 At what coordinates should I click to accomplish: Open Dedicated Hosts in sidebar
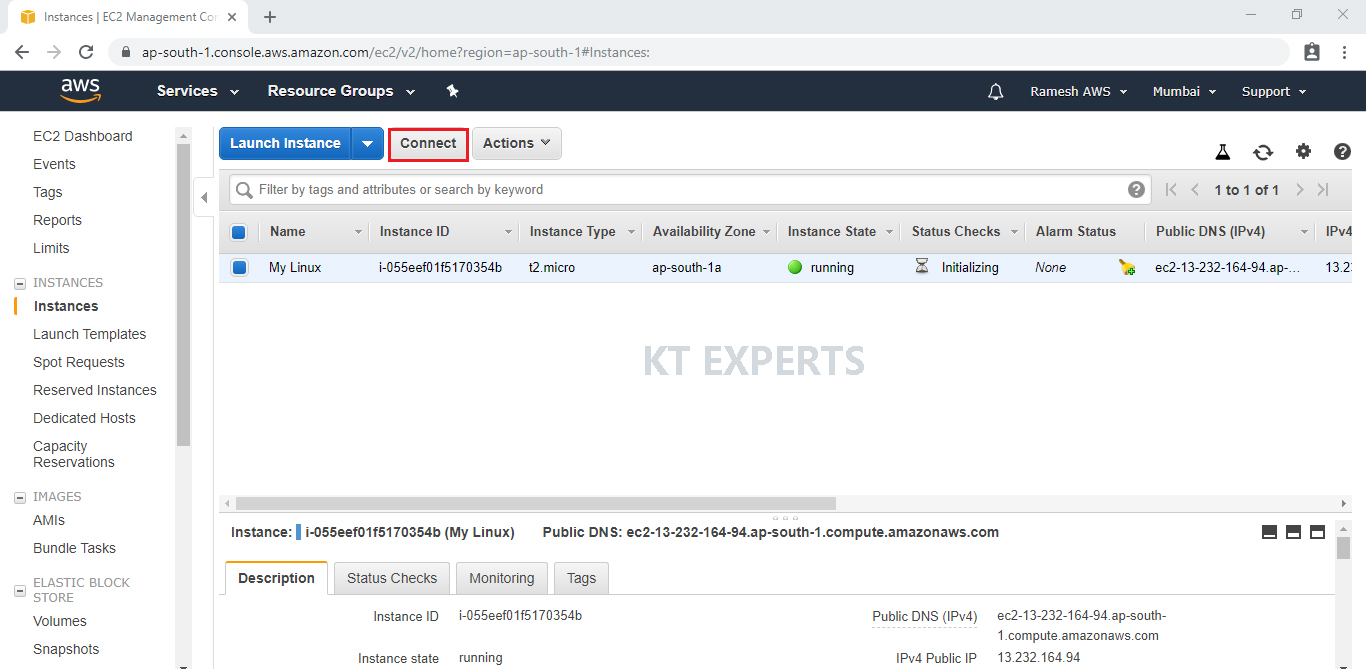[x=84, y=418]
